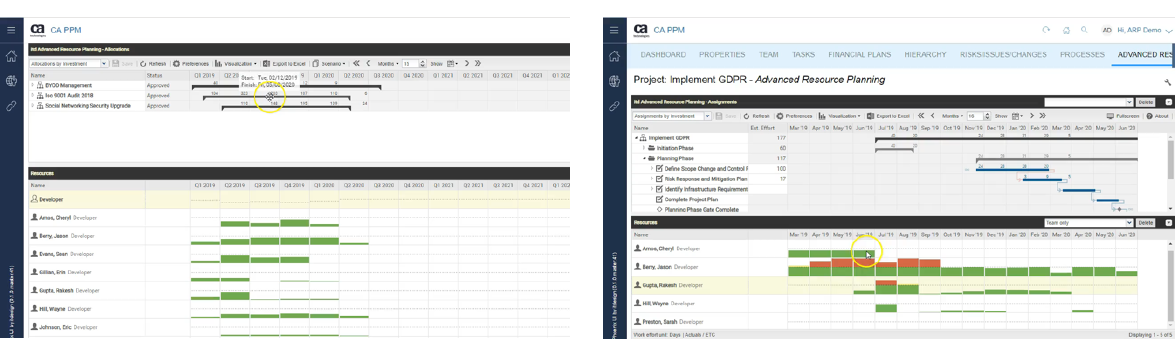
Task: Click the double-left arrow in the Allocations toolbar
Action: click(356, 64)
